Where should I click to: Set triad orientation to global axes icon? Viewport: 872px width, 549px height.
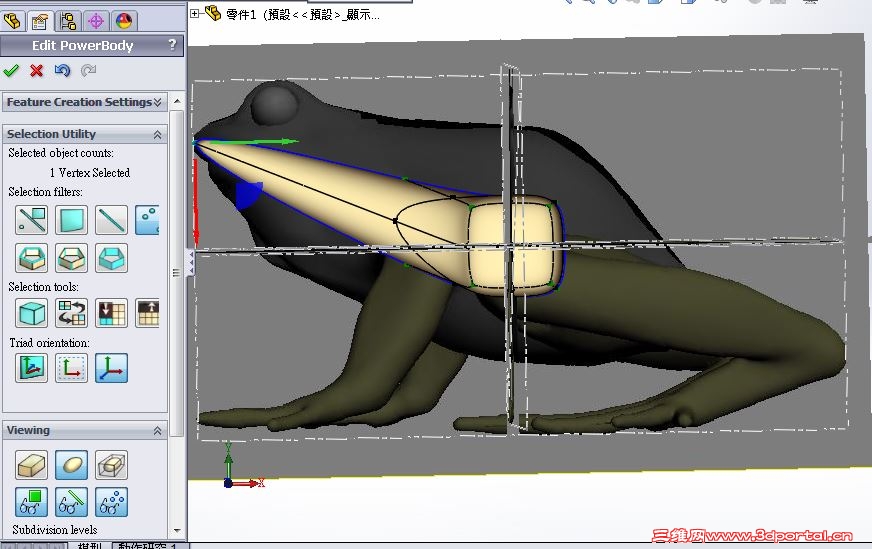tap(111, 368)
